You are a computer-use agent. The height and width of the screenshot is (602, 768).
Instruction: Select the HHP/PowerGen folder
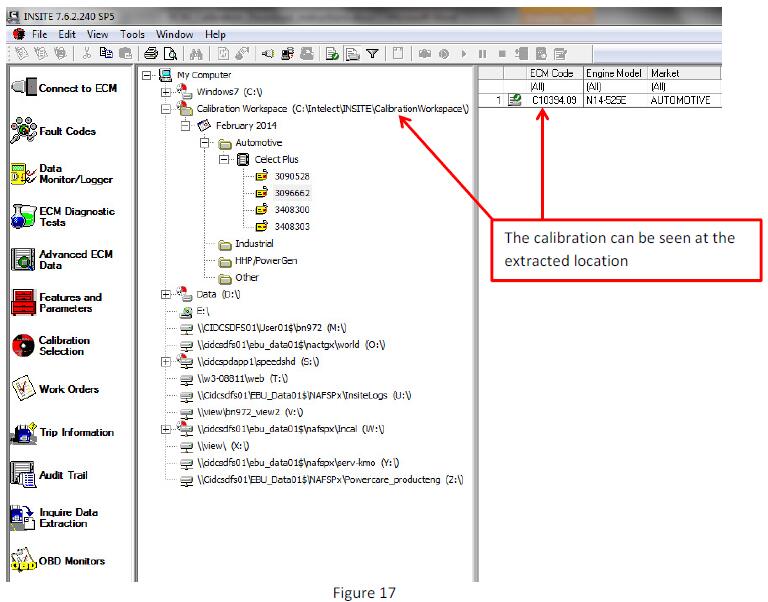pyautogui.click(x=266, y=261)
